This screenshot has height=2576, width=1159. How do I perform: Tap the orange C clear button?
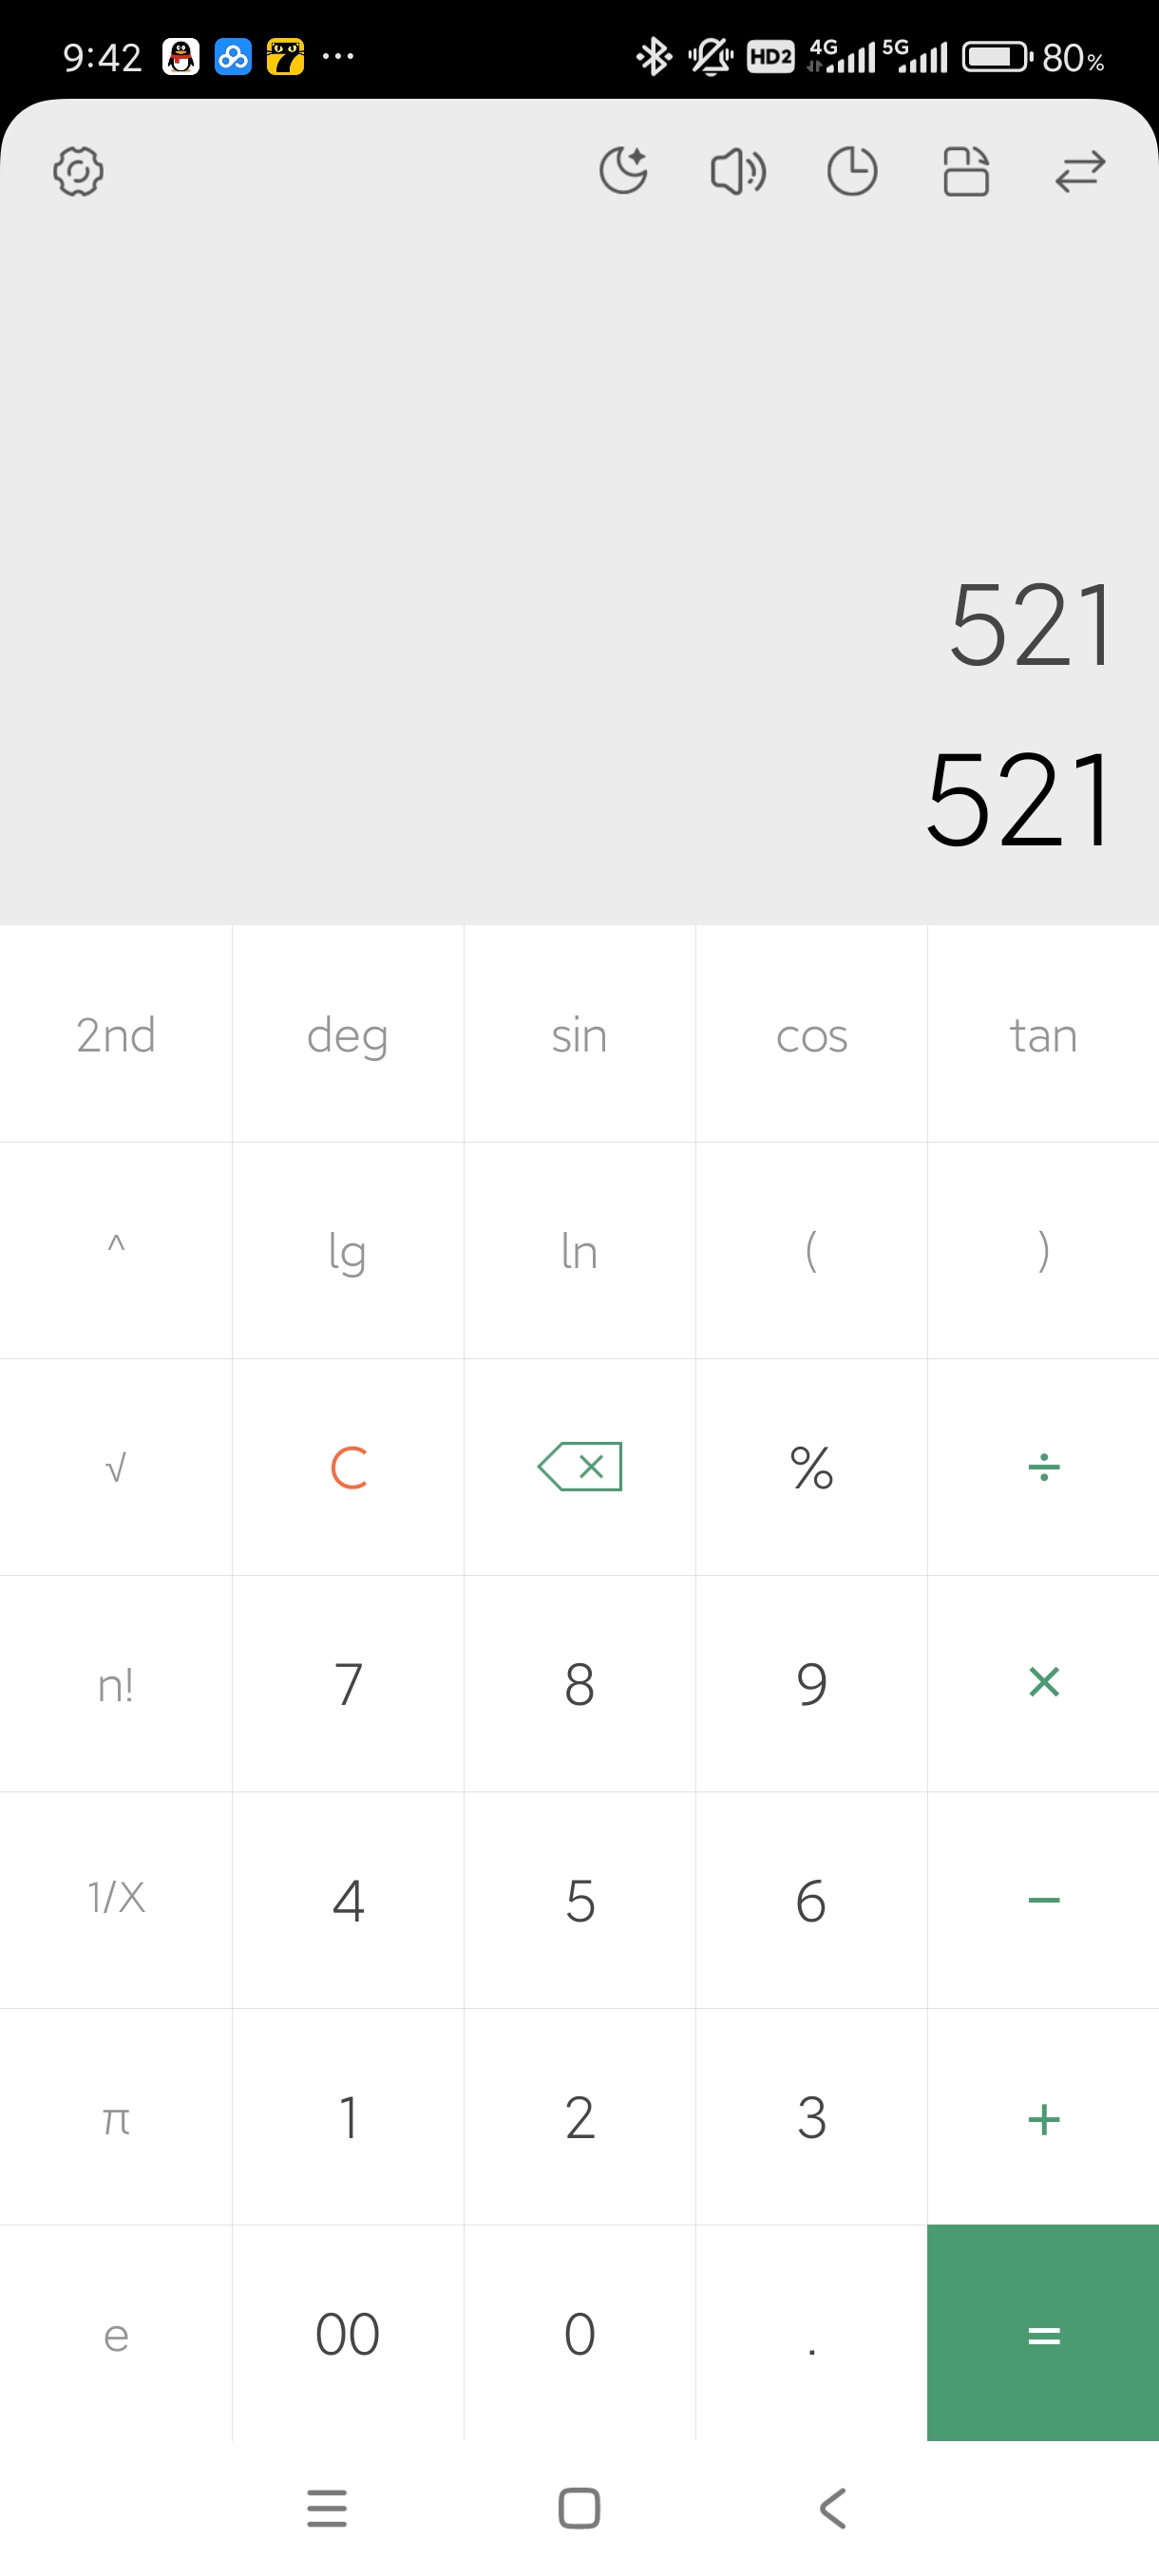coord(347,1466)
